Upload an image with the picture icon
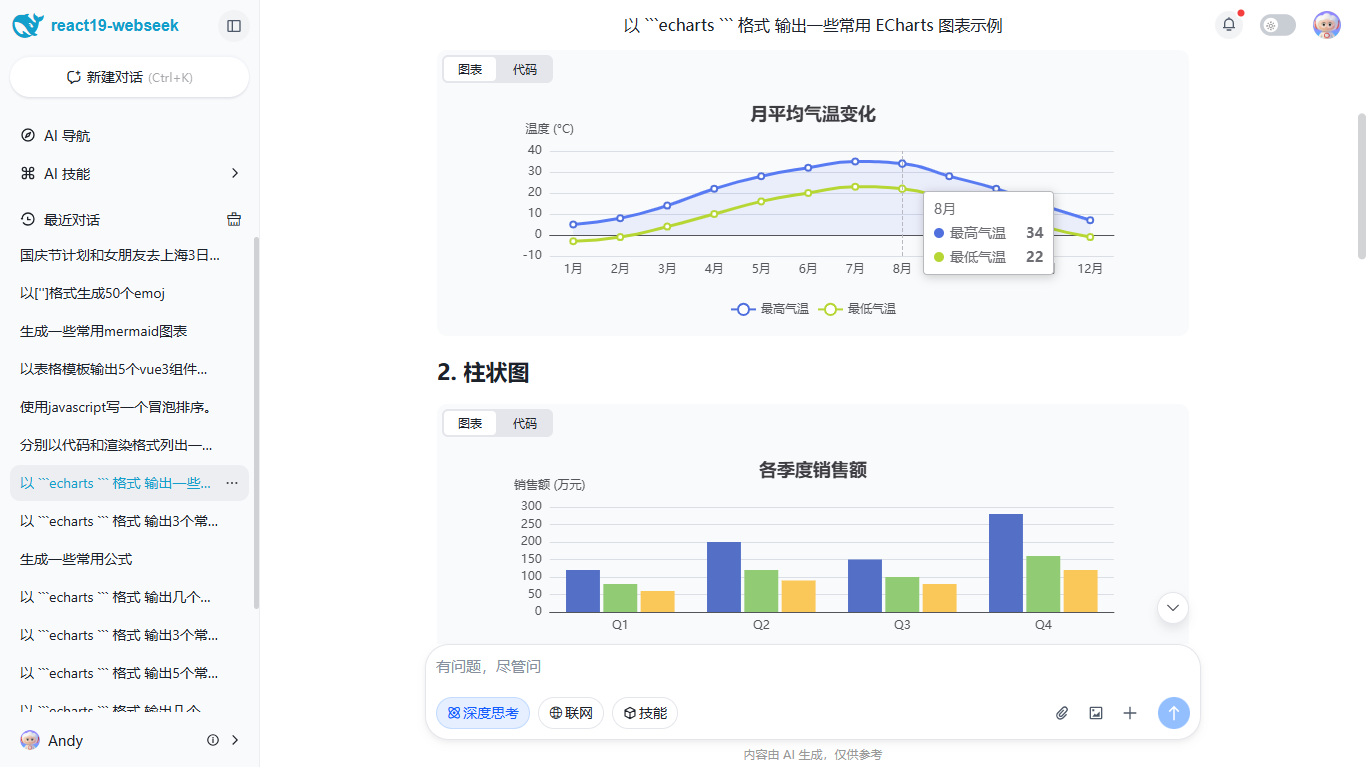 (x=1096, y=713)
